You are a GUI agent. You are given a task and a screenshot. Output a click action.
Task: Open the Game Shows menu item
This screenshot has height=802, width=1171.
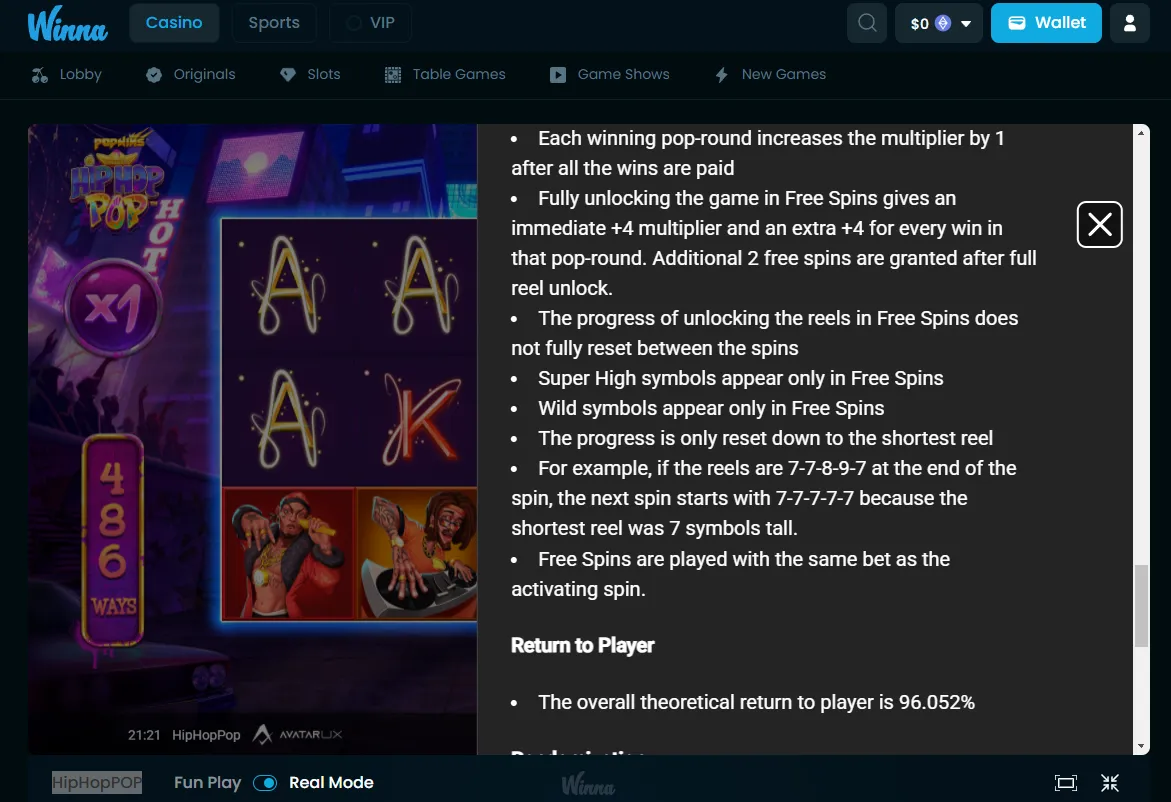point(609,75)
